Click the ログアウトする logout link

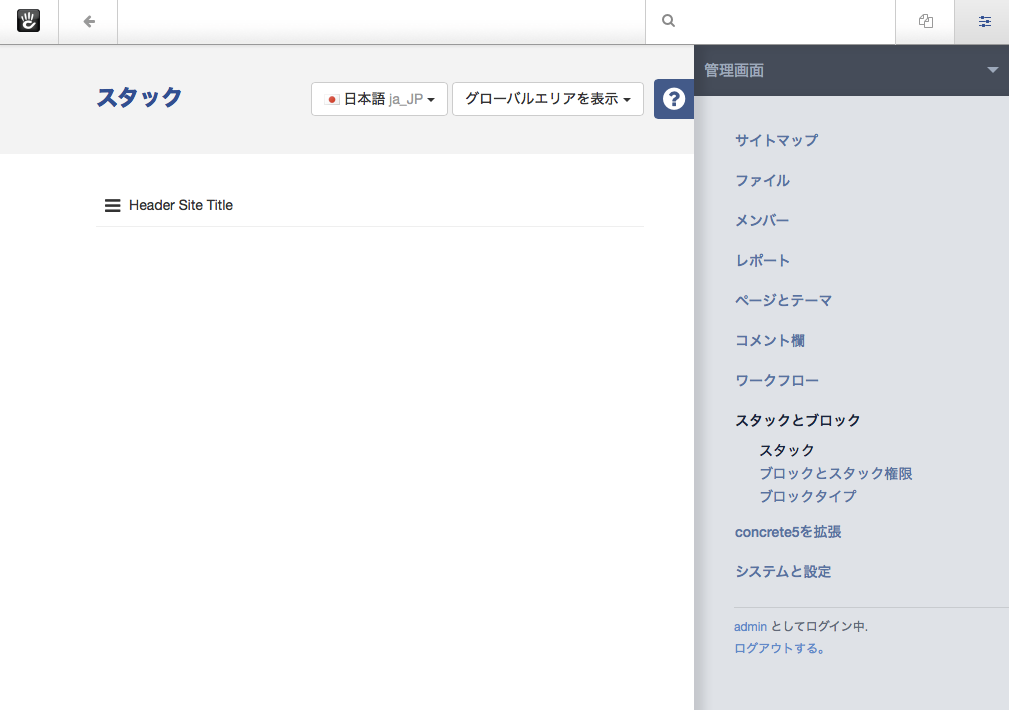pyautogui.click(x=779, y=648)
